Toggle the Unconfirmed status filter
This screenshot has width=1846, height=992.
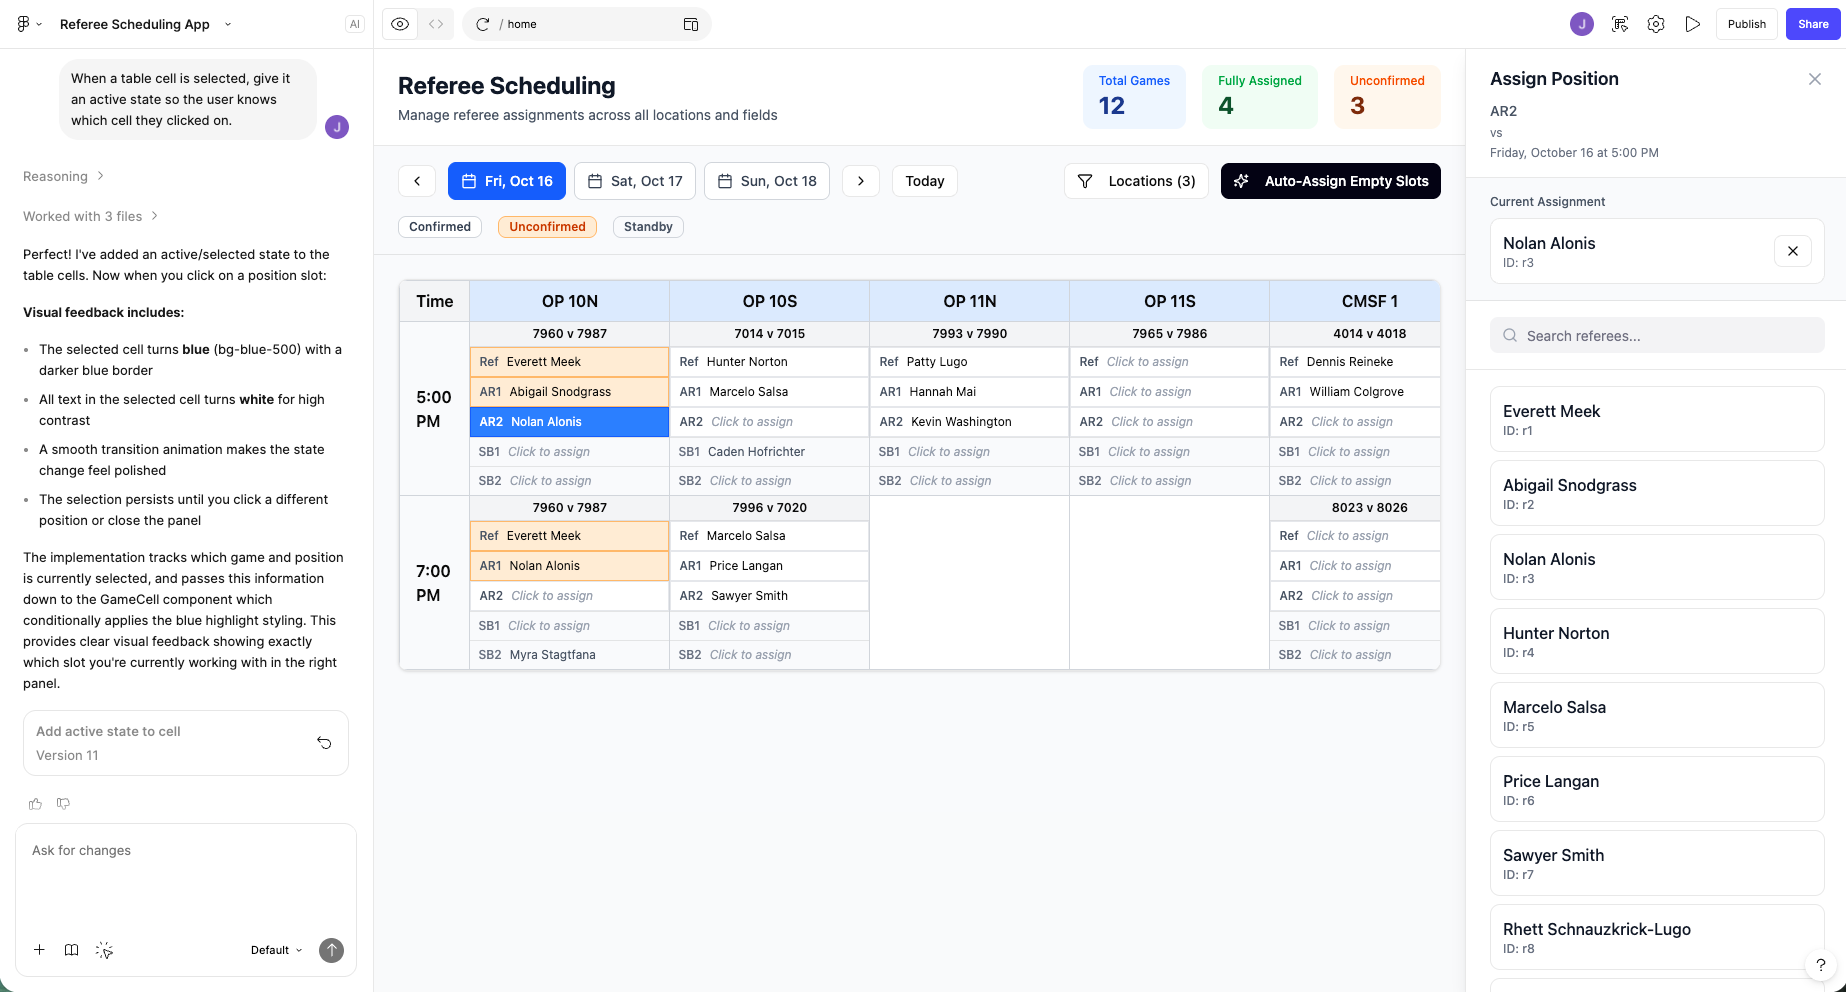point(547,227)
